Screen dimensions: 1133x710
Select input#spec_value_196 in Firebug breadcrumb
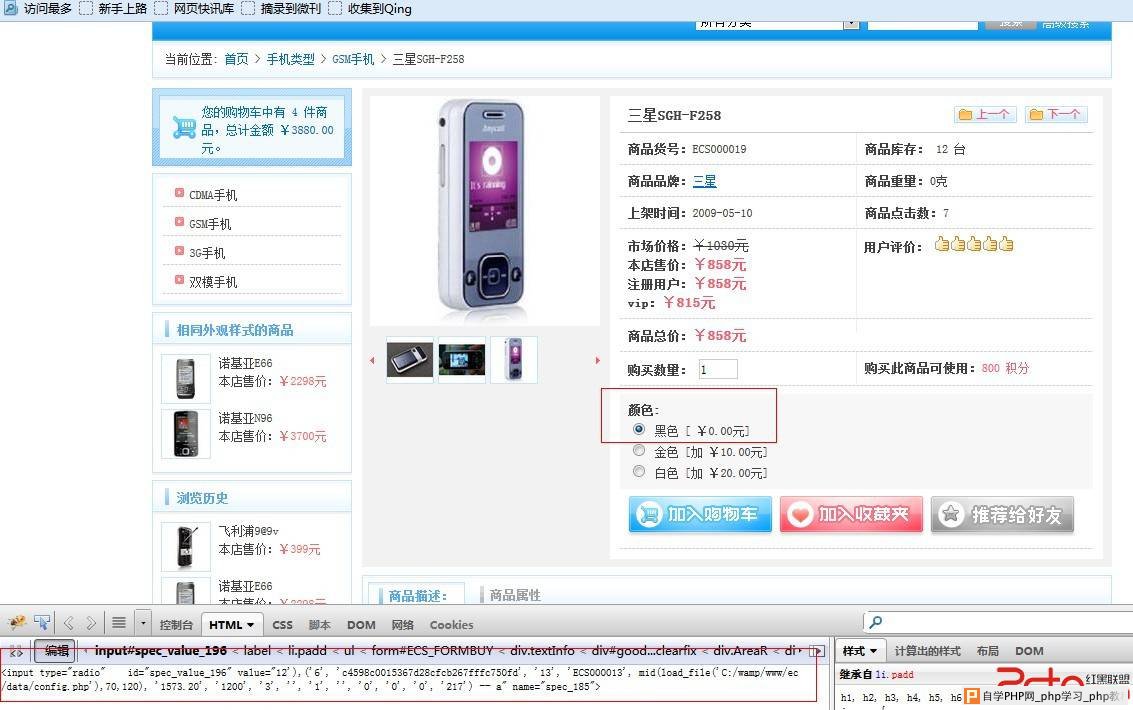point(160,651)
